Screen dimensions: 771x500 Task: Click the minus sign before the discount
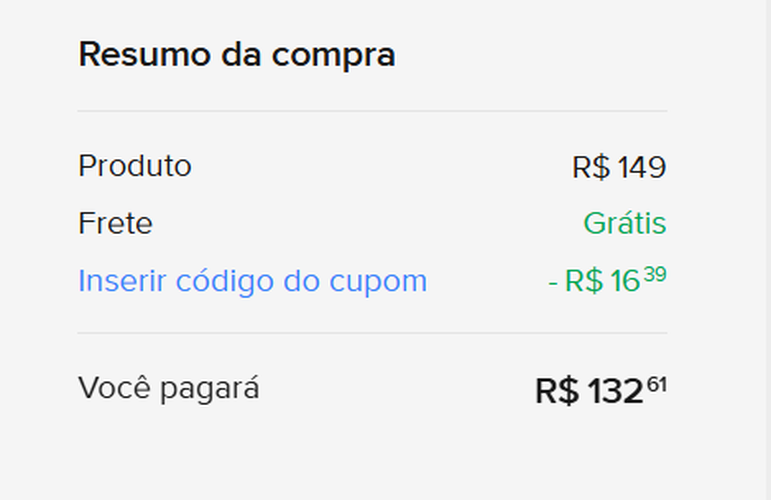point(552,282)
